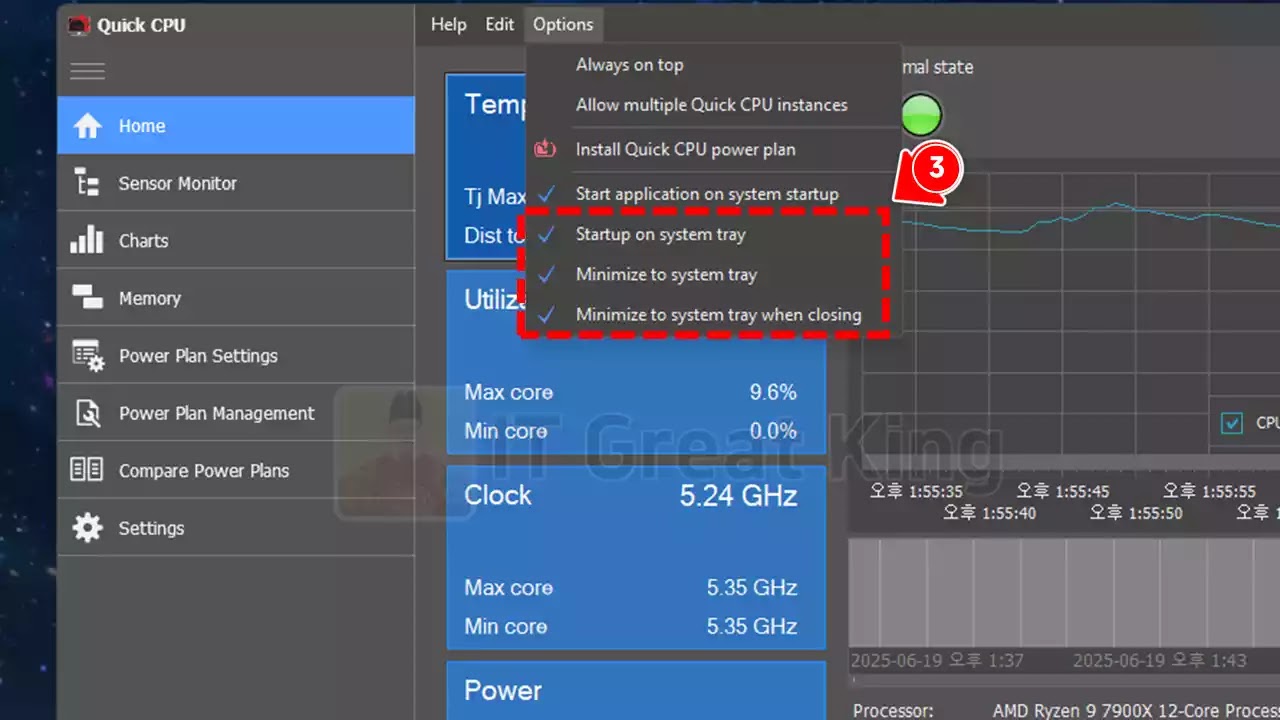Open the Help menu

point(448,25)
